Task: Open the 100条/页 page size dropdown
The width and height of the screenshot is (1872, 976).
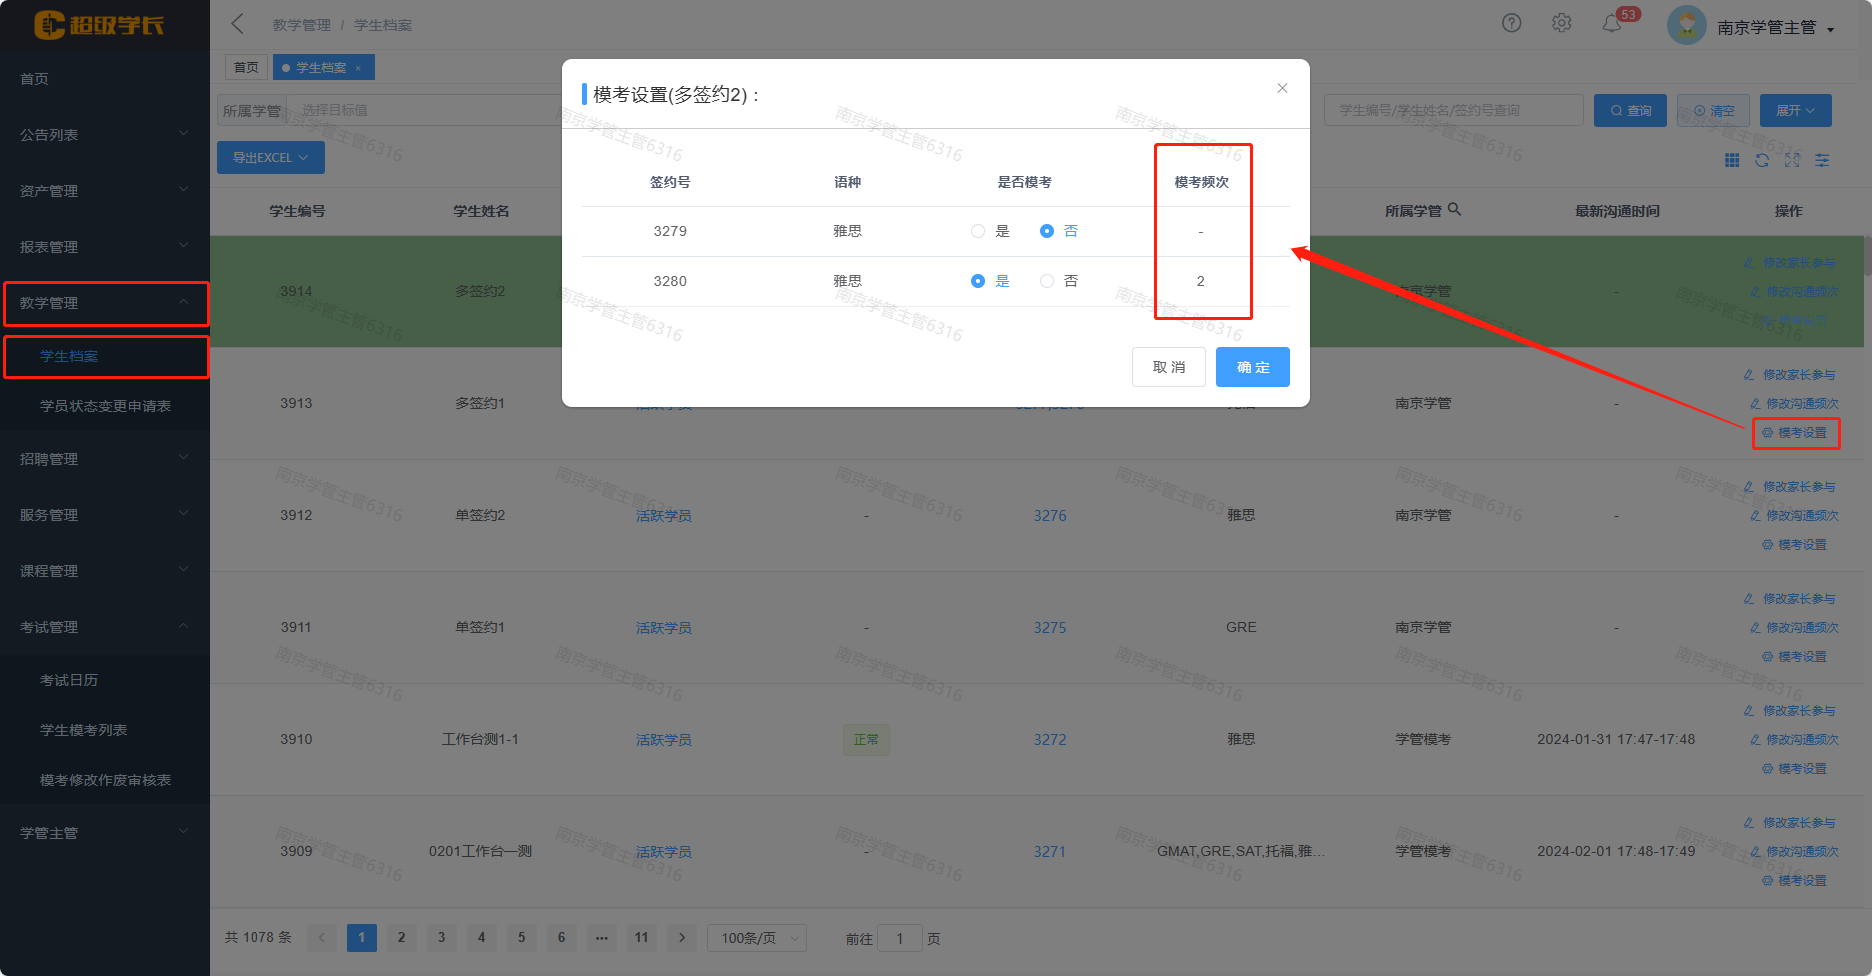Action: 757,938
